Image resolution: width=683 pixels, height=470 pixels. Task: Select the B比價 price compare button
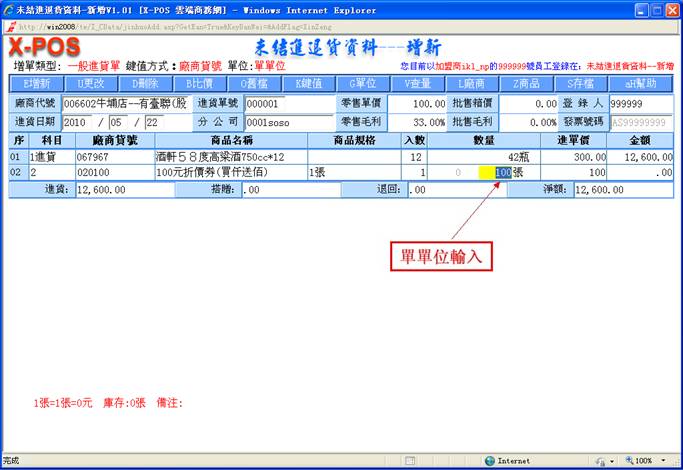[200, 84]
